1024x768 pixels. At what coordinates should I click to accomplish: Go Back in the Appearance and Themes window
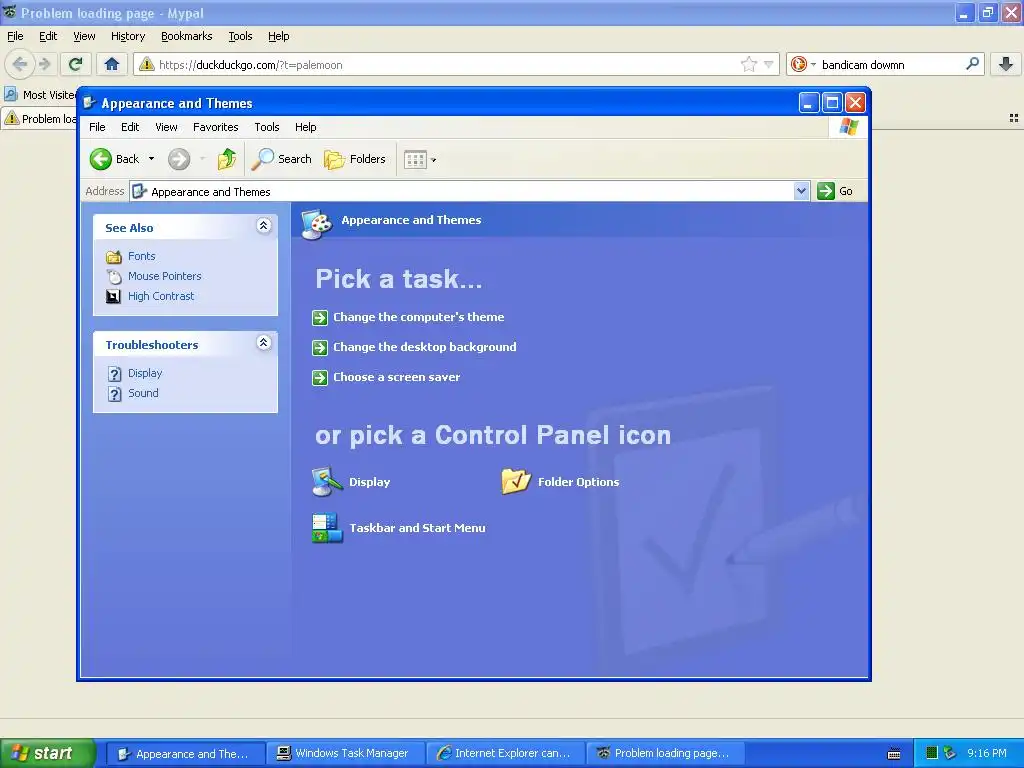(114, 159)
